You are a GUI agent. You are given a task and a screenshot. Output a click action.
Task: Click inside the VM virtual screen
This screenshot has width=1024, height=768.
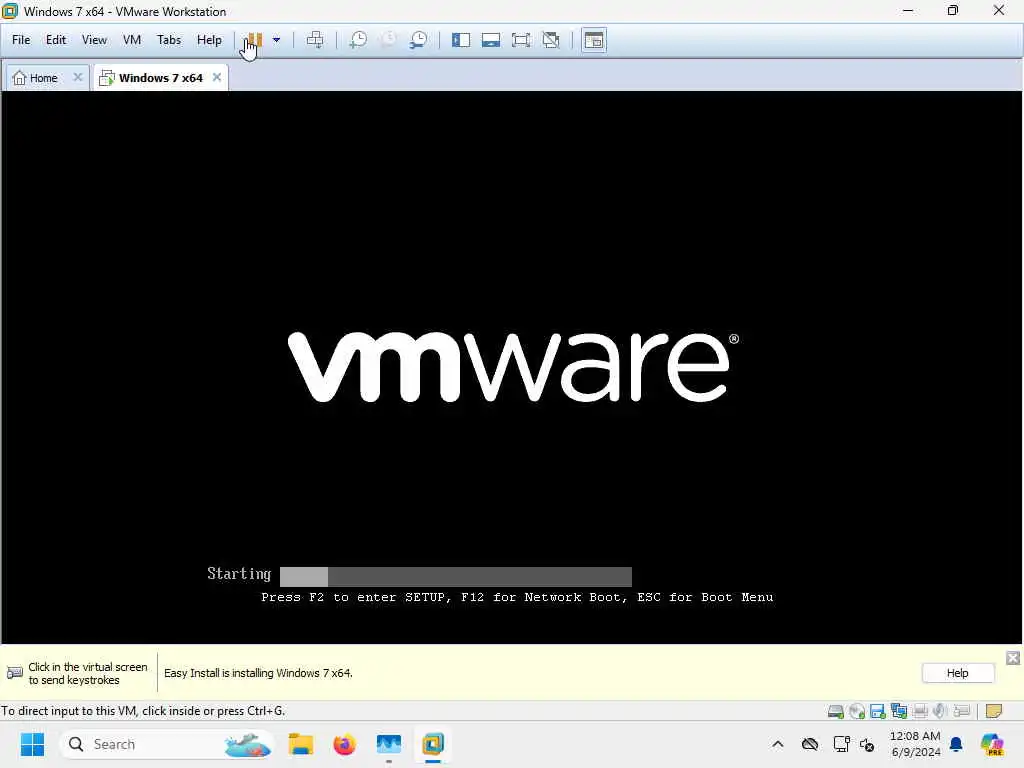pos(511,367)
